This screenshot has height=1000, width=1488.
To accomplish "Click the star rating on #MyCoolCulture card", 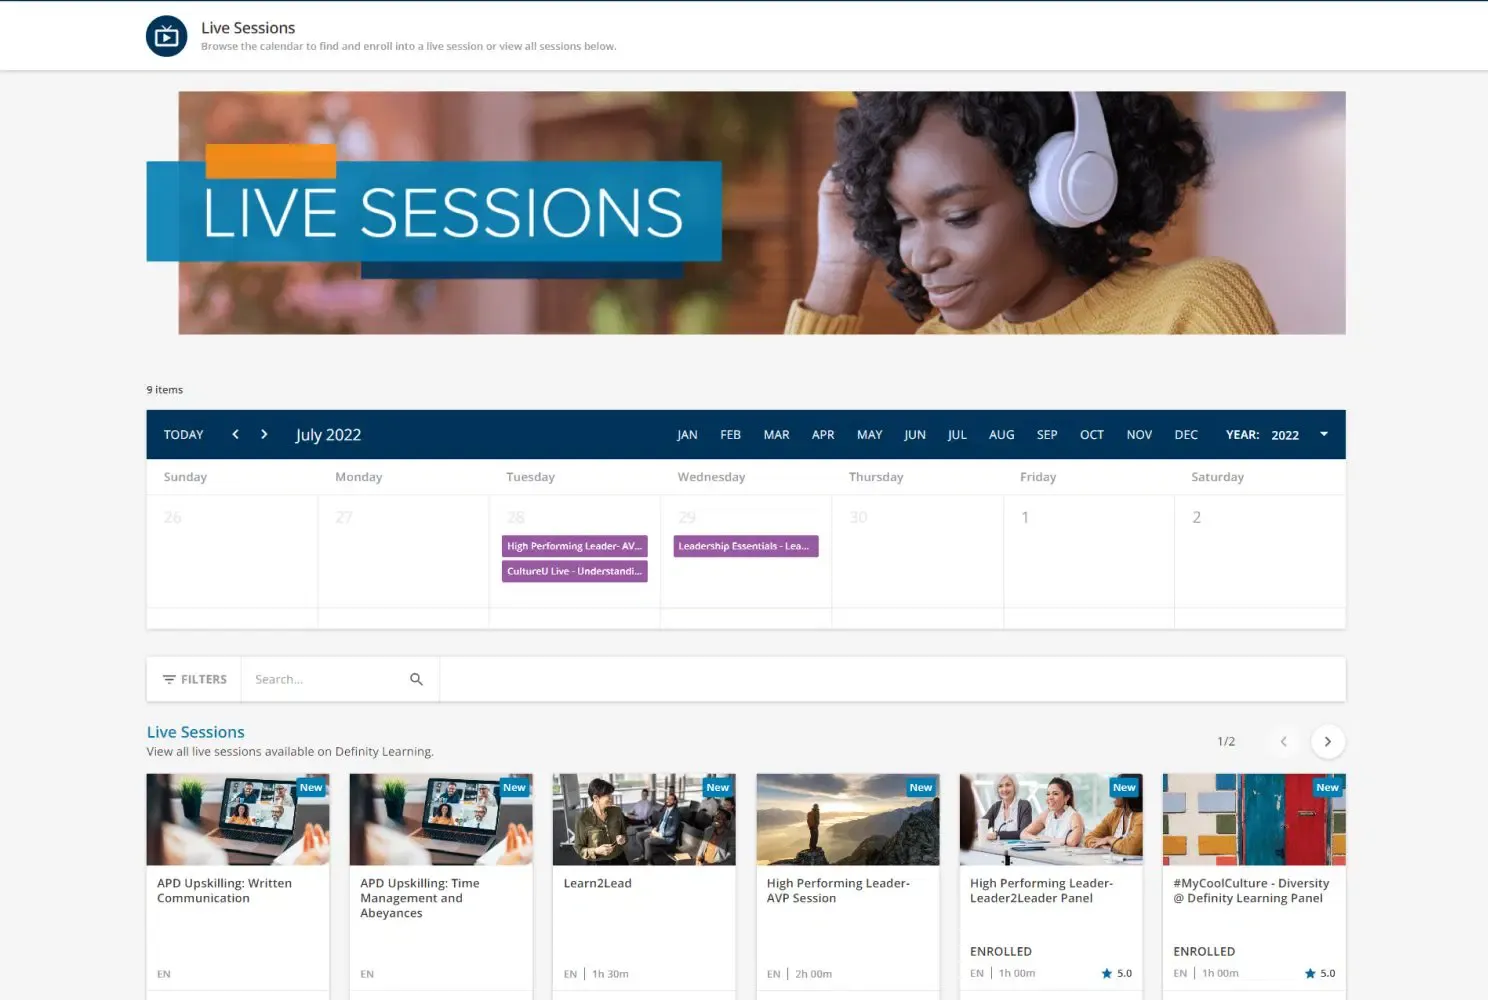I will click(x=1319, y=973).
